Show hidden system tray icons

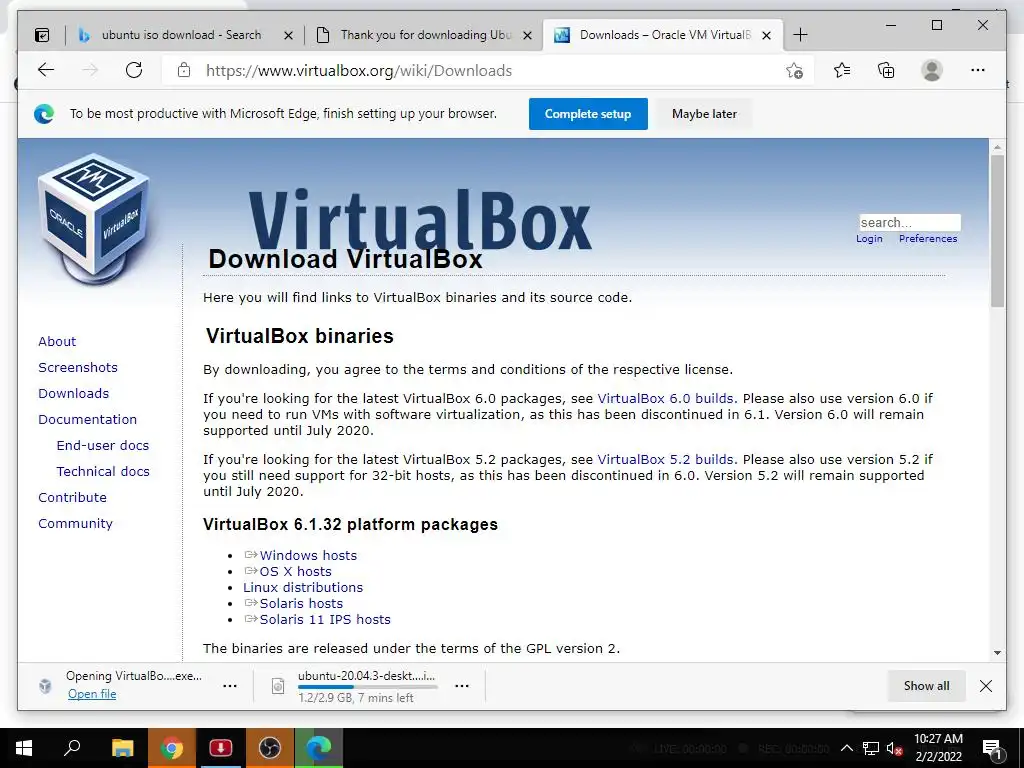[x=846, y=748]
